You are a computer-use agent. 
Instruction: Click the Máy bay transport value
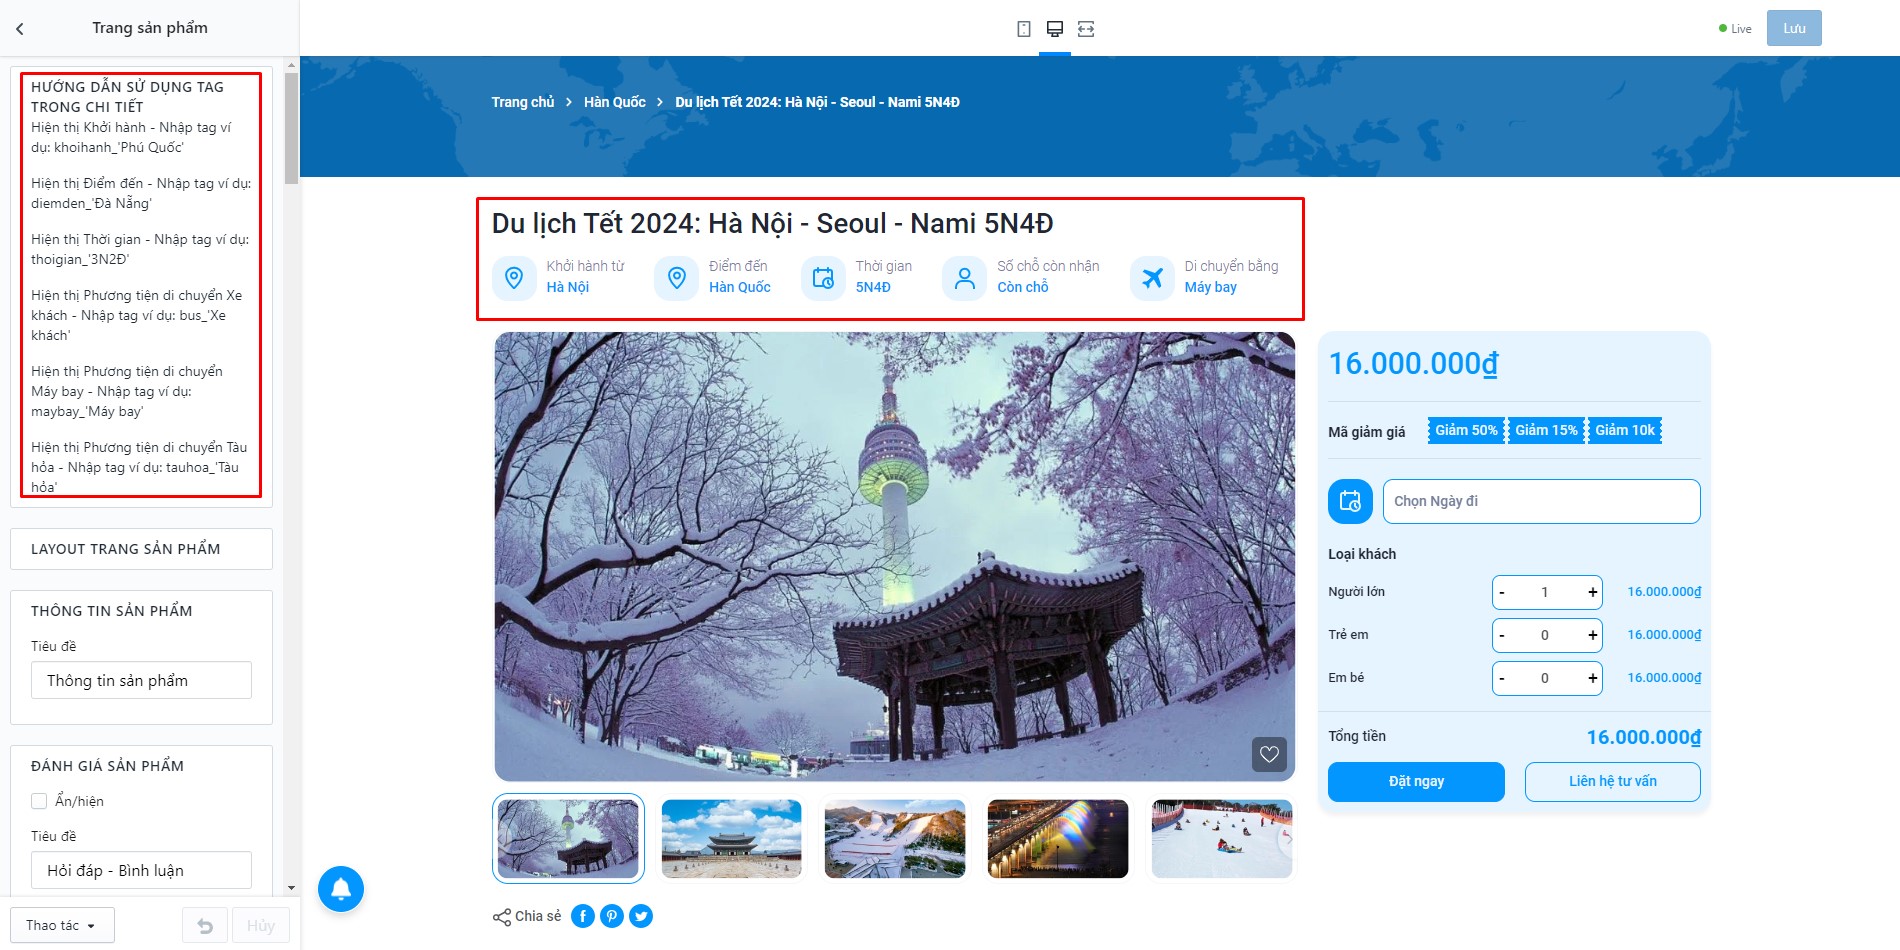click(1211, 287)
